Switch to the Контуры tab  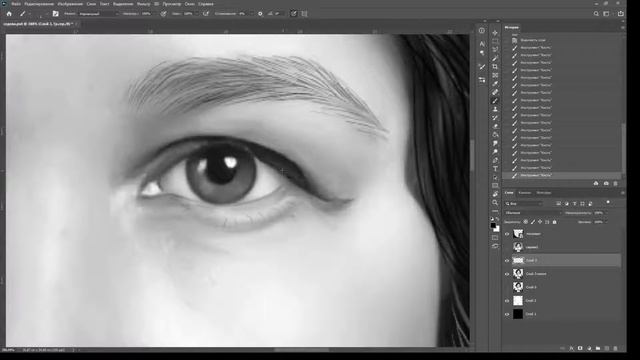click(544, 193)
